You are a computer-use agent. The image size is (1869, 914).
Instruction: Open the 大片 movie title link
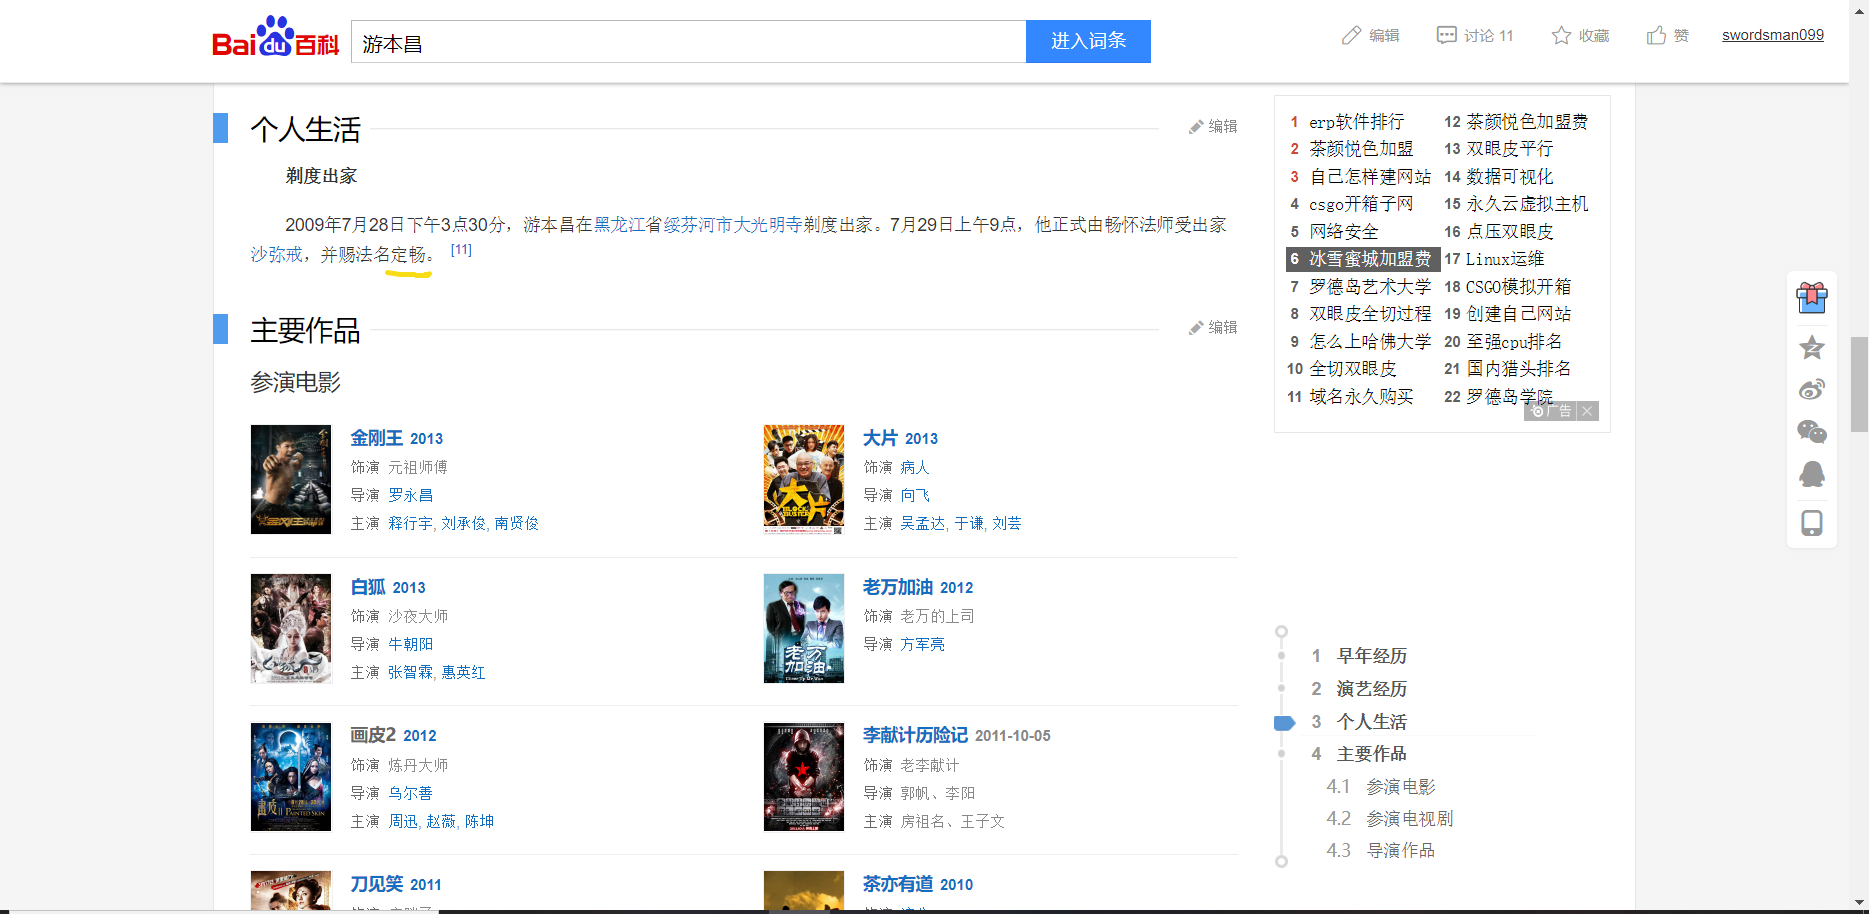click(x=880, y=438)
